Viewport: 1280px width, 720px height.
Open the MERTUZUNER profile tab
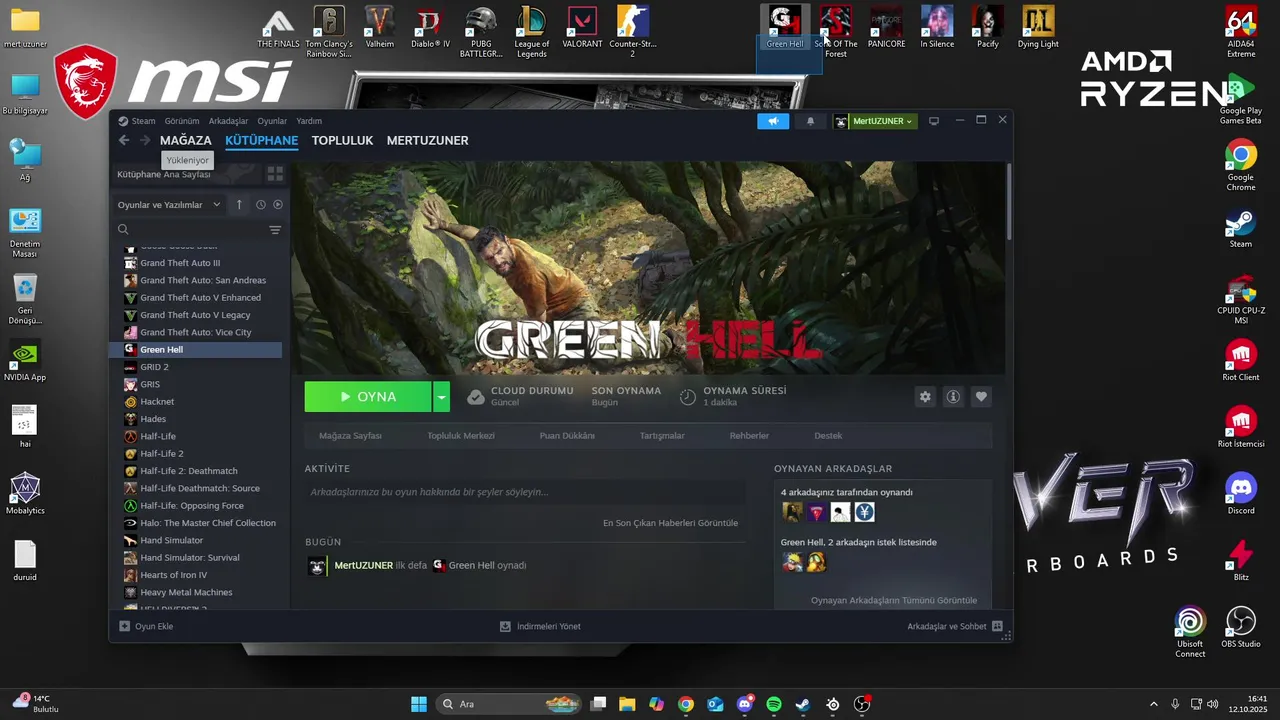(428, 141)
